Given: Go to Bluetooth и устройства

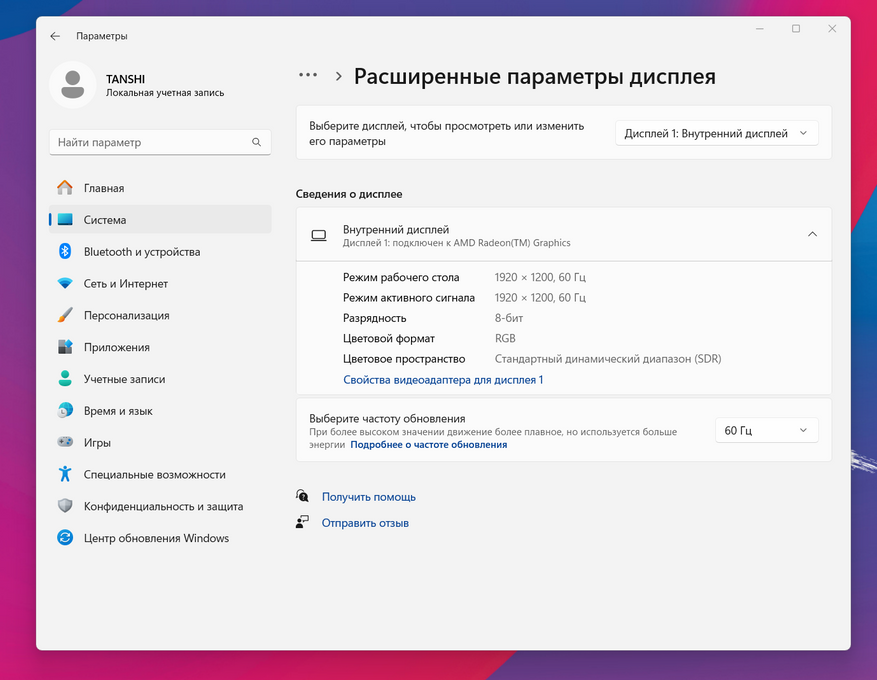Looking at the screenshot, I should (x=160, y=252).
